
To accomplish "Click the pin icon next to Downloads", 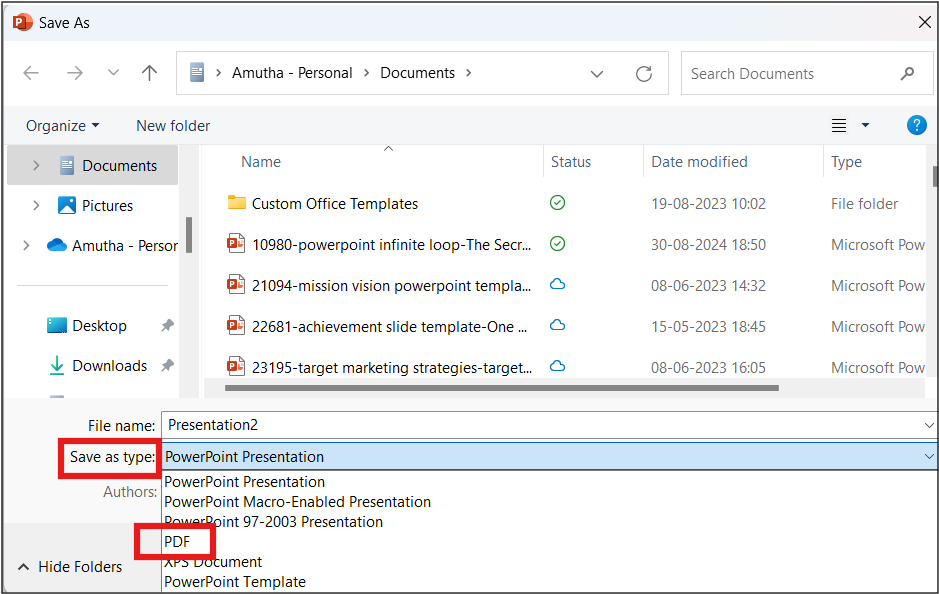I will 167,365.
